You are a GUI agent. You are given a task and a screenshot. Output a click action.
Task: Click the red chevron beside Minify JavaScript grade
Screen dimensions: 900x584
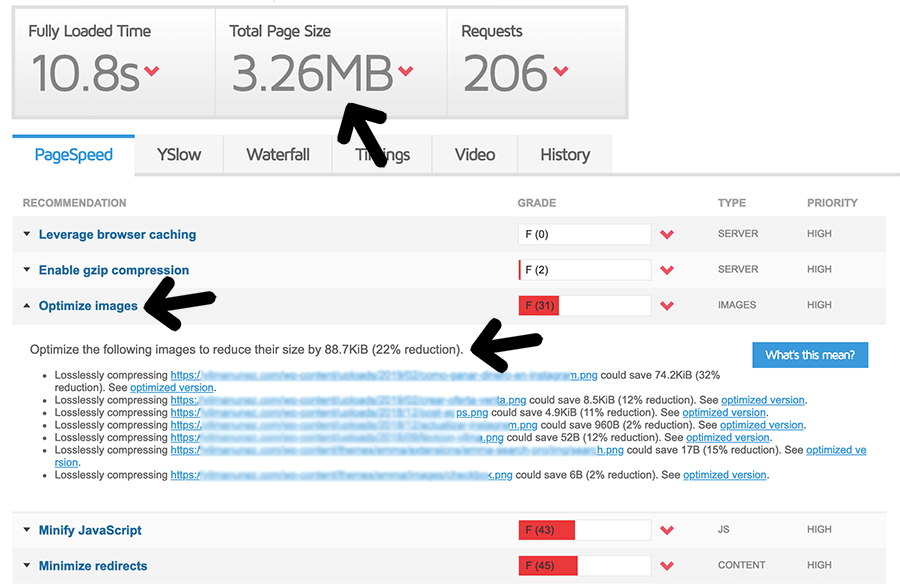coord(667,530)
